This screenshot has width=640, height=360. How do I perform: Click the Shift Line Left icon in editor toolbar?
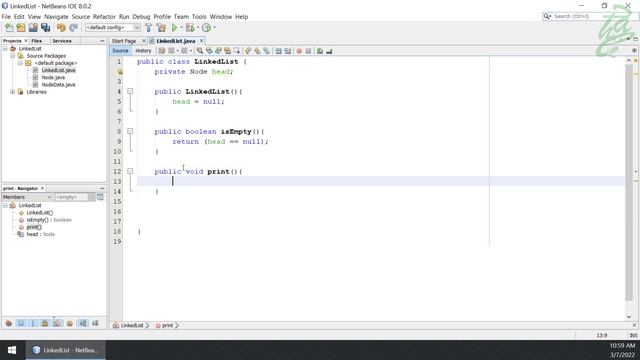point(278,51)
